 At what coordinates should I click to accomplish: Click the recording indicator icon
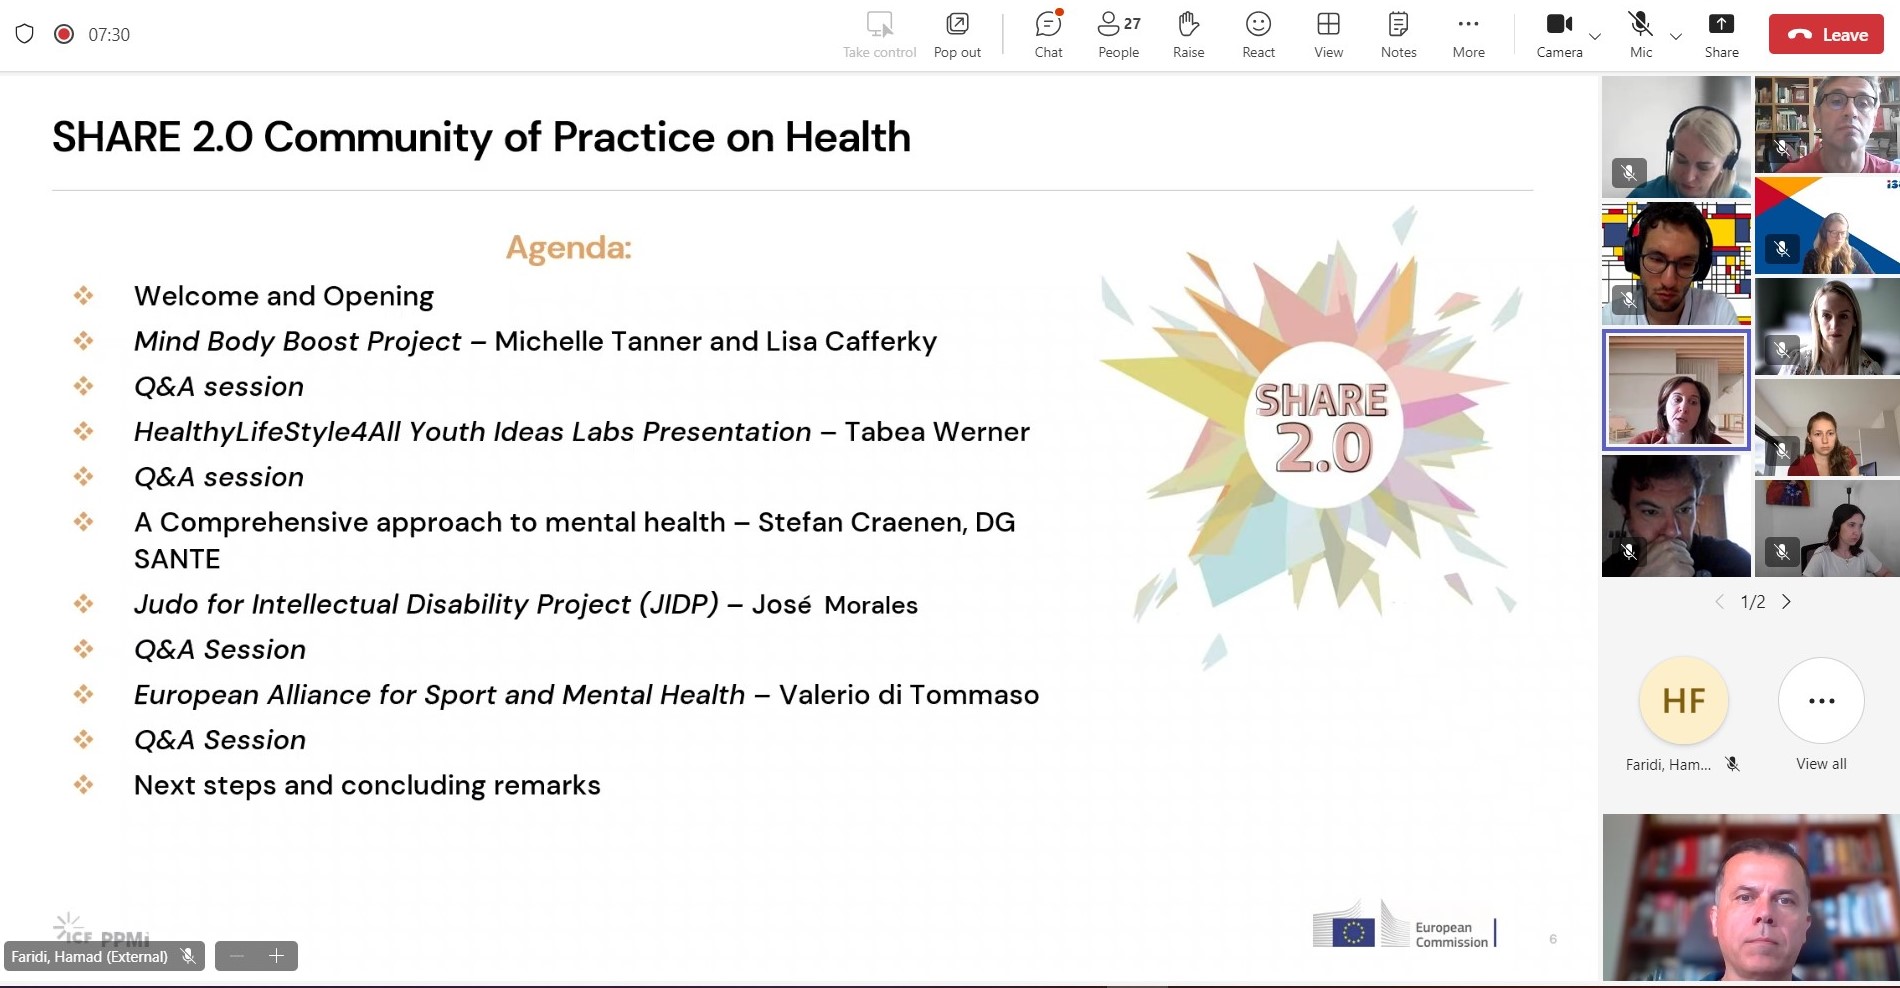64,34
